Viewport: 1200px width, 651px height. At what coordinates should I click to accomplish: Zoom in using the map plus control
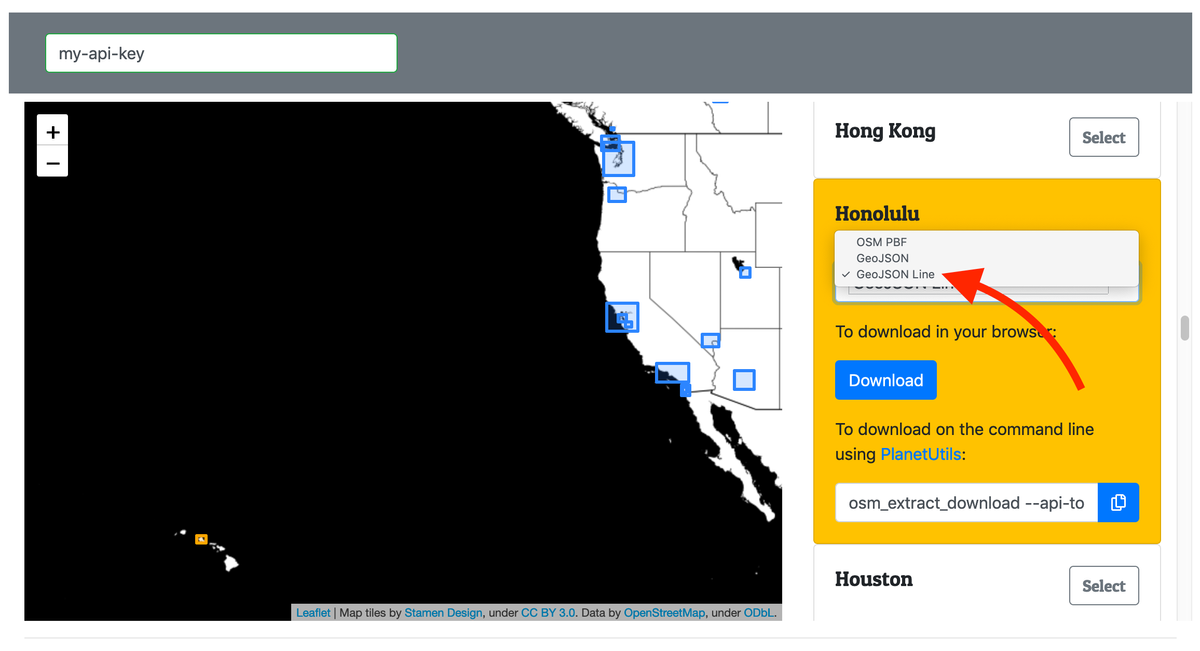[52, 130]
